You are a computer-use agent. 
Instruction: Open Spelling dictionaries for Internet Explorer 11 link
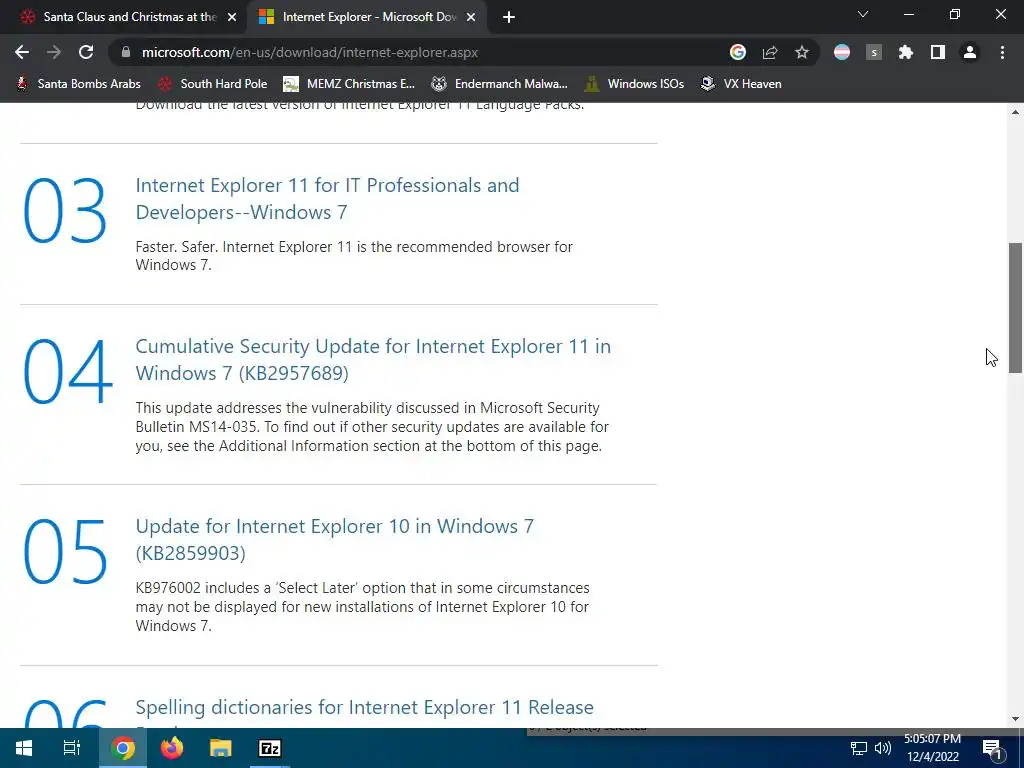(364, 707)
